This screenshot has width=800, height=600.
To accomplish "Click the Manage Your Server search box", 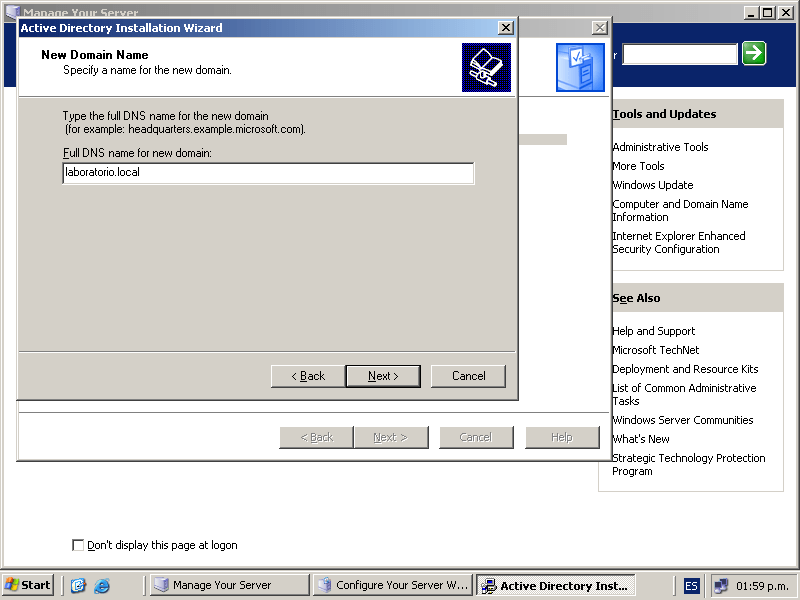I will 679,54.
